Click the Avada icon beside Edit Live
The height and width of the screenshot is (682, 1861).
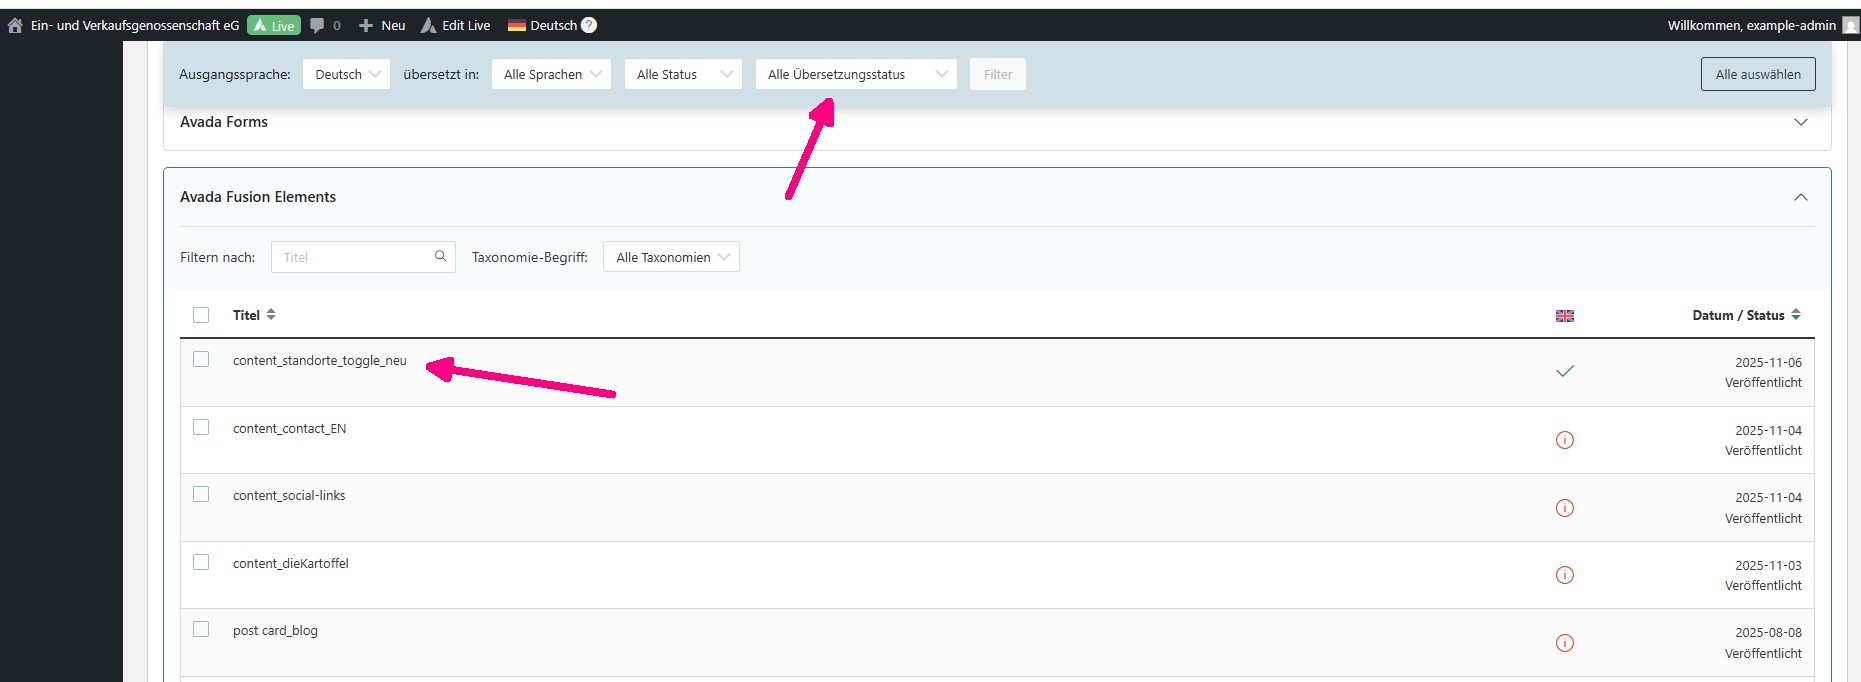point(429,26)
